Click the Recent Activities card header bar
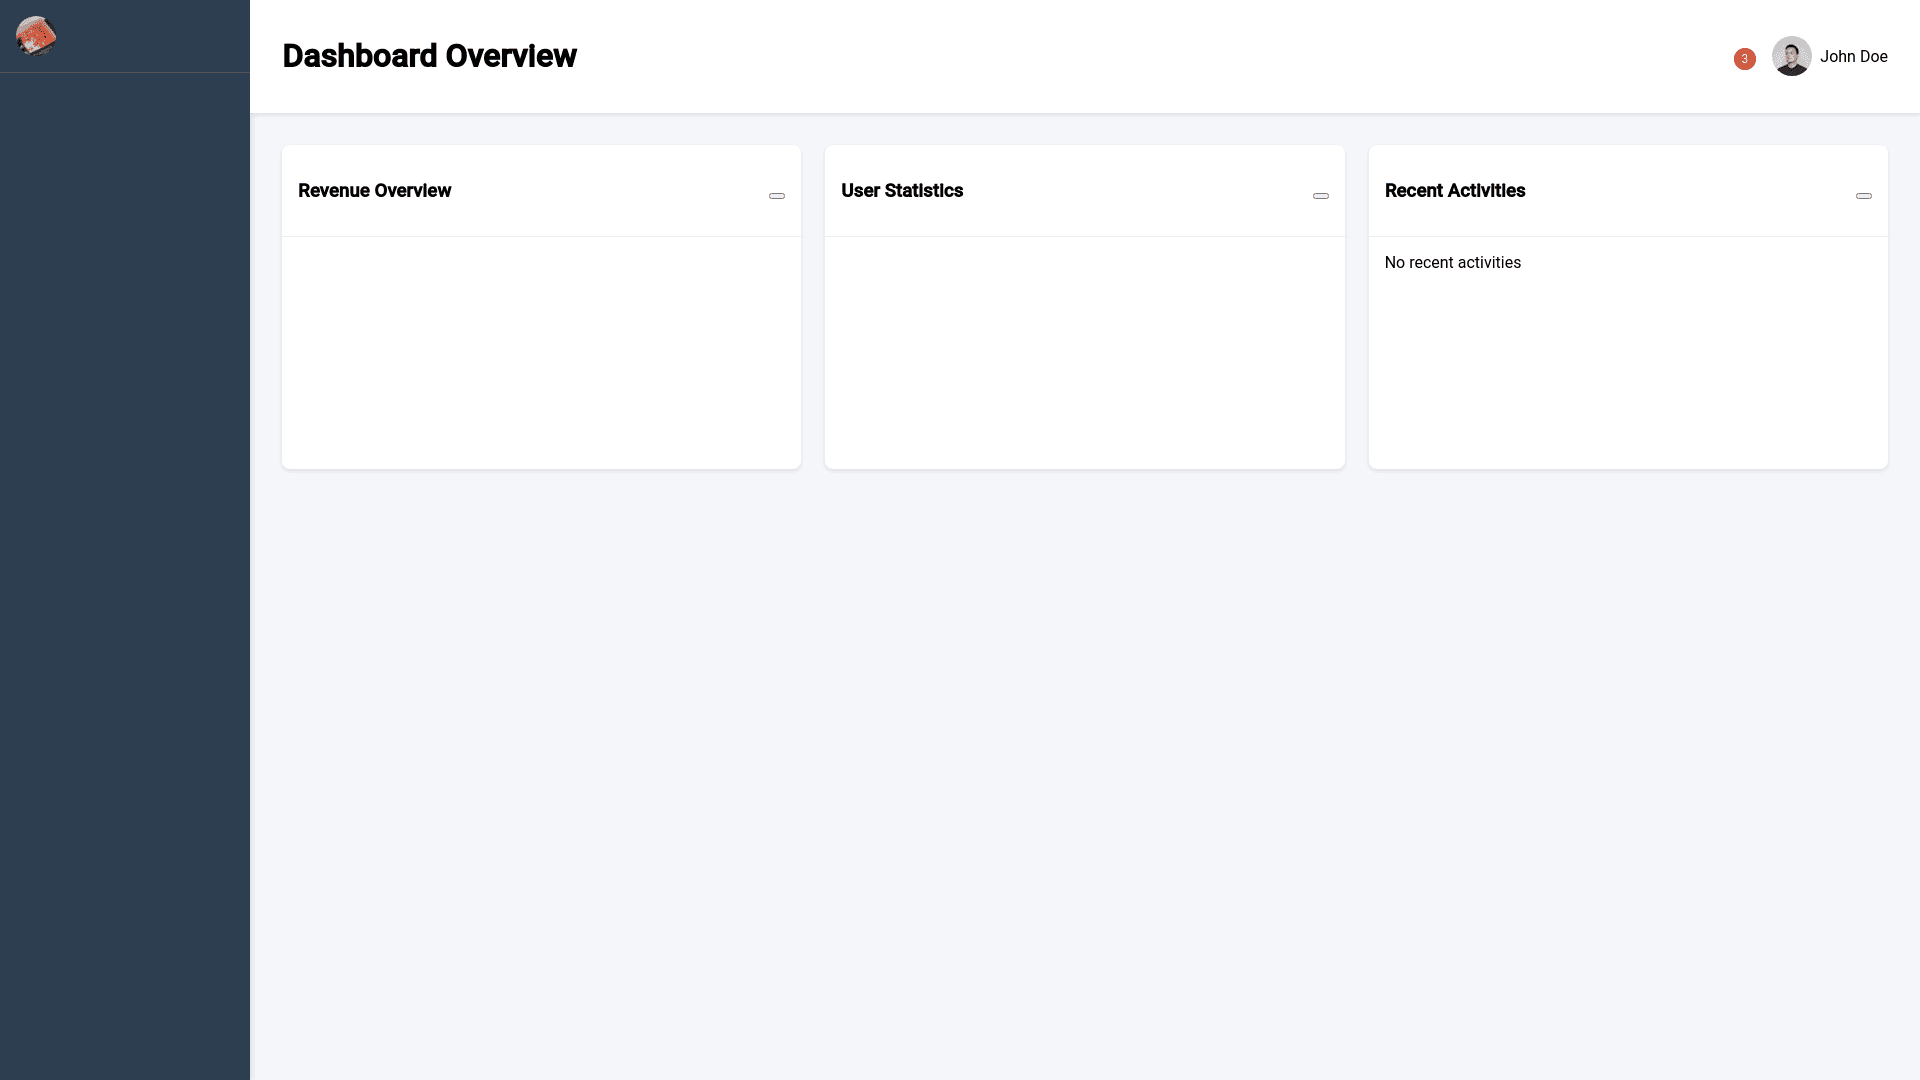1920x1080 pixels. [1690, 191]
